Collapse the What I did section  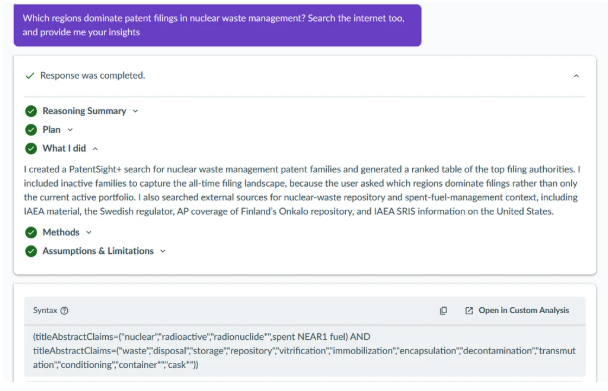click(95, 149)
